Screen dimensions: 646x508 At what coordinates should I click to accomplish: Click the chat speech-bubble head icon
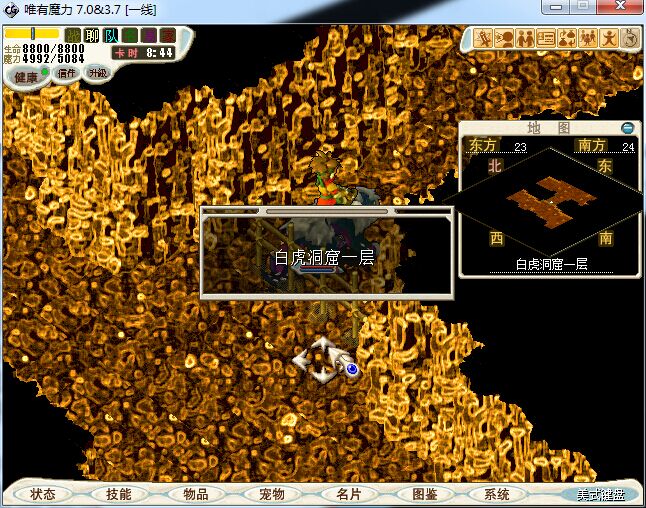click(x=504, y=39)
